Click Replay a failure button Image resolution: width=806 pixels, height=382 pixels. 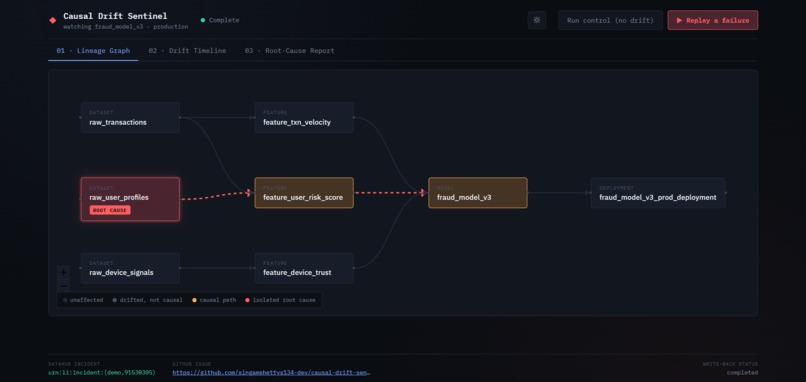point(712,21)
